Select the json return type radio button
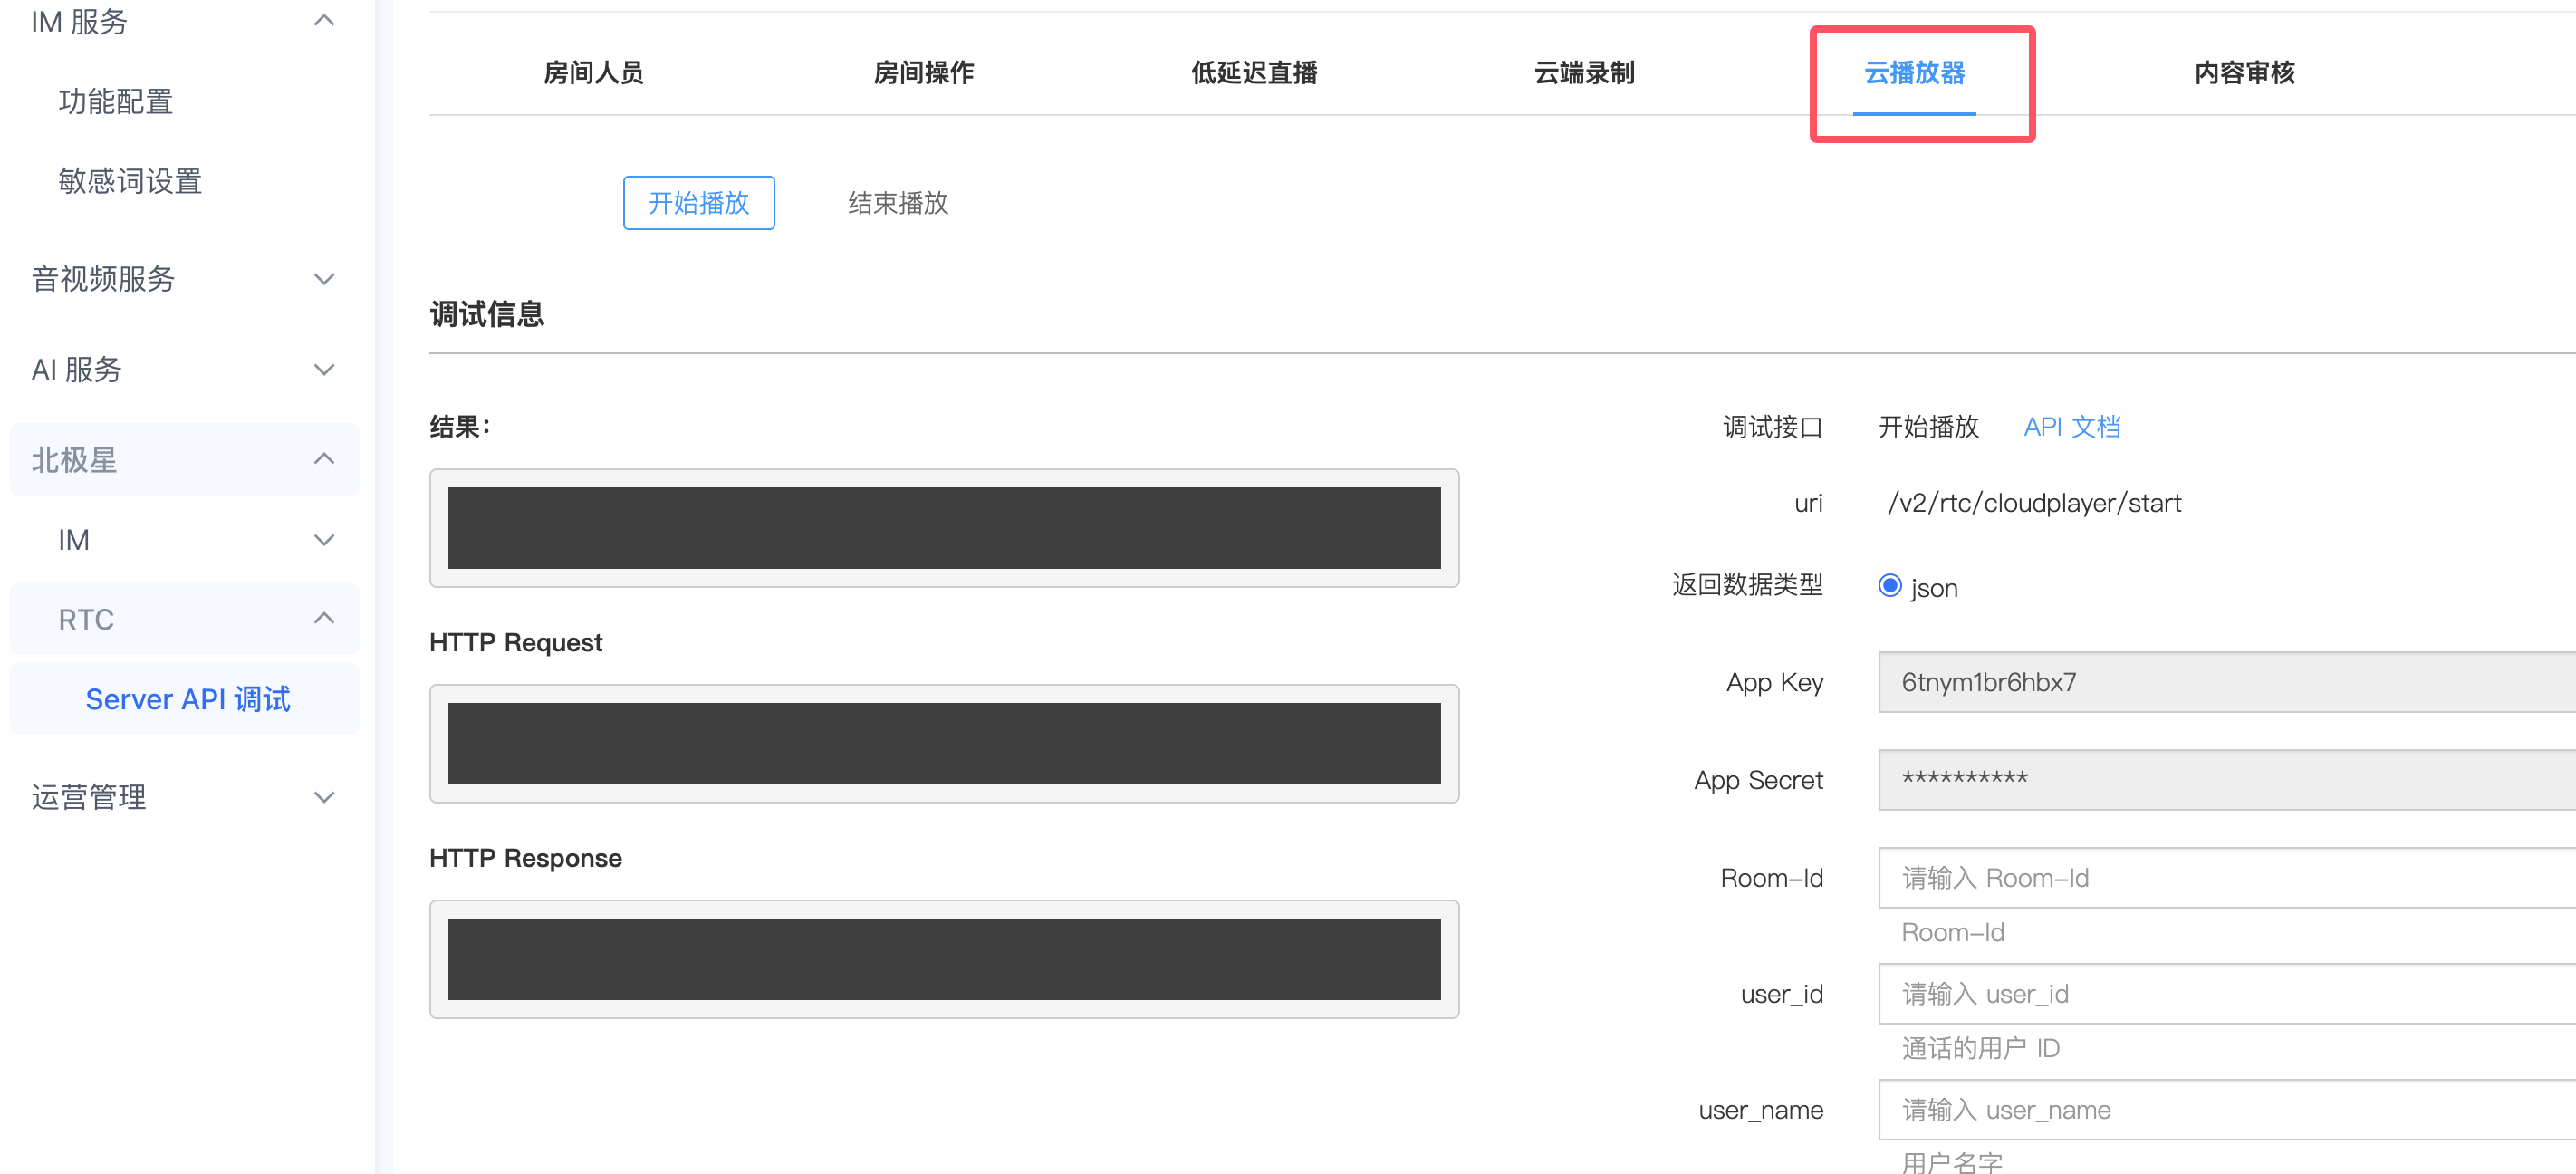Screen dimensions: 2576x1174 pyautogui.click(x=1889, y=586)
